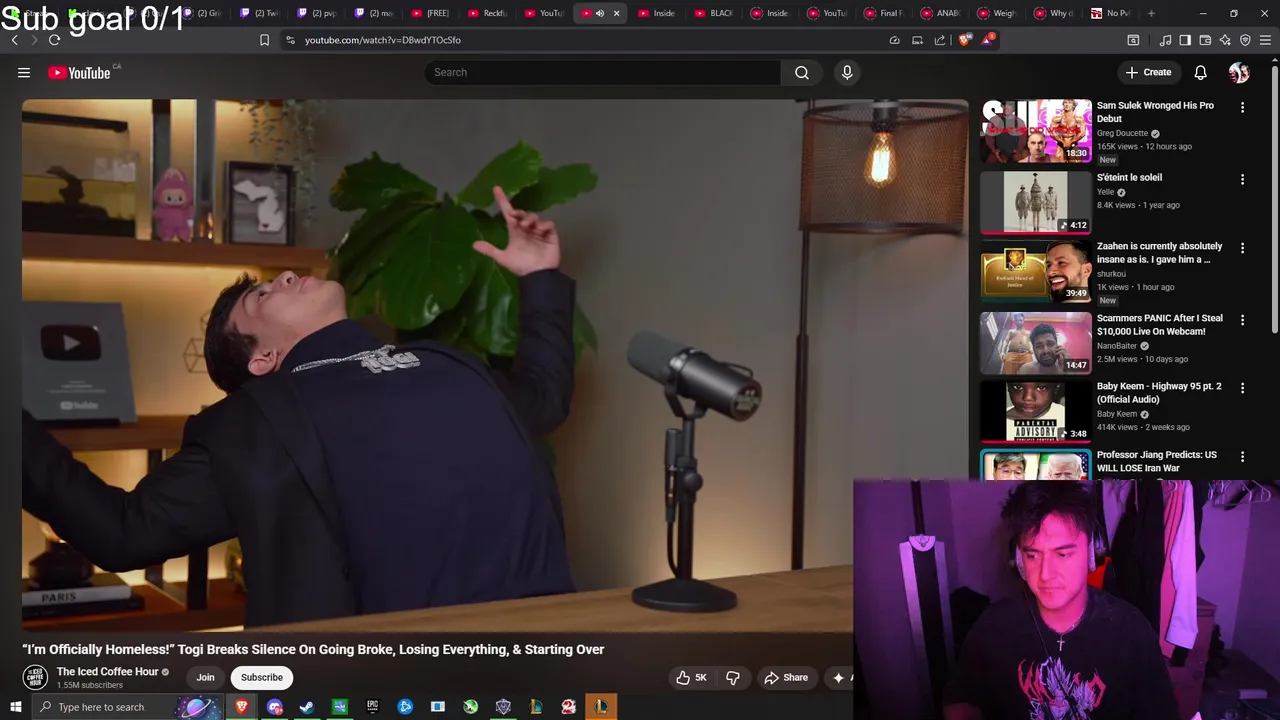Focus the YouTube search input field
The width and height of the screenshot is (1280, 720).
point(603,72)
